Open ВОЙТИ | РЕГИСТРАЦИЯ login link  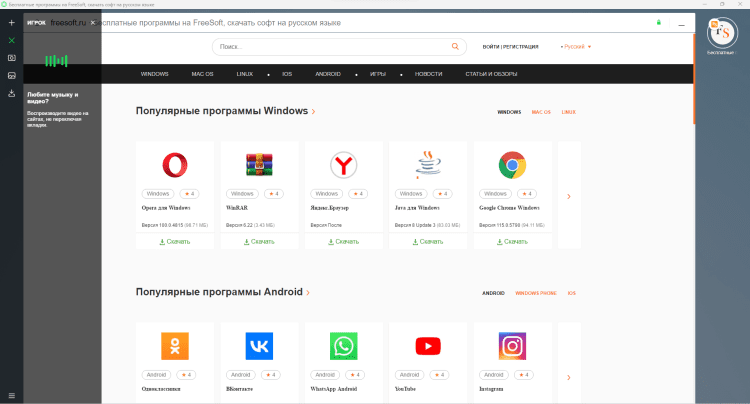[510, 47]
